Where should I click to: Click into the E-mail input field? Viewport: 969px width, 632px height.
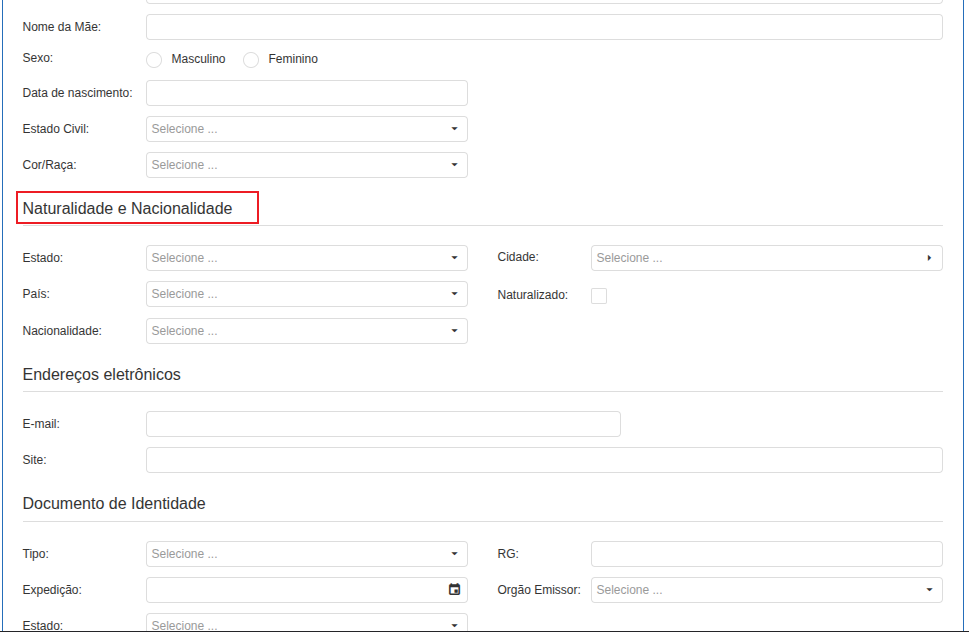[383, 424]
